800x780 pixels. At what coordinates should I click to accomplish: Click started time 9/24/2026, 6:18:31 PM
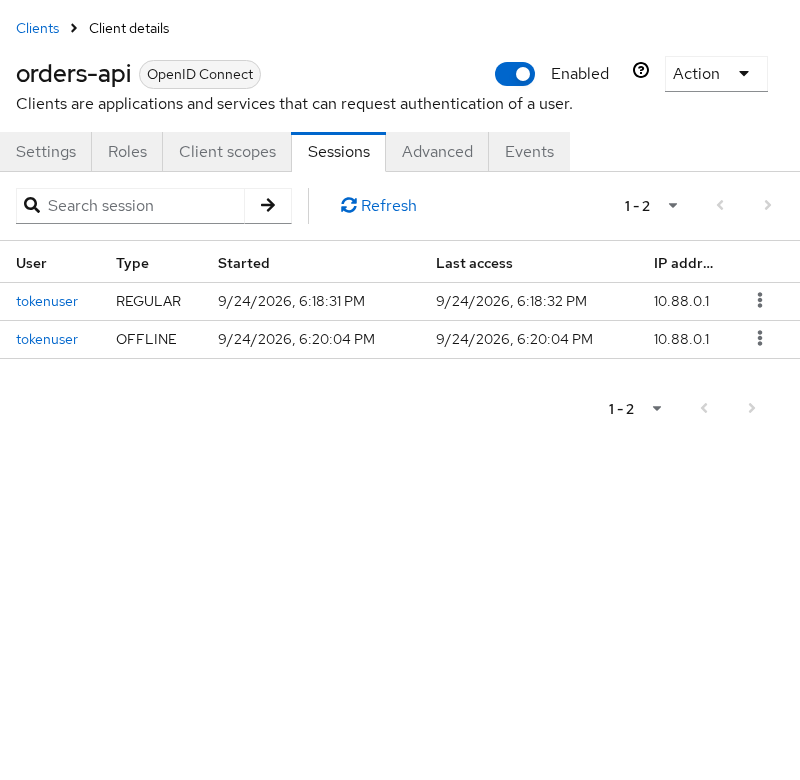(291, 301)
